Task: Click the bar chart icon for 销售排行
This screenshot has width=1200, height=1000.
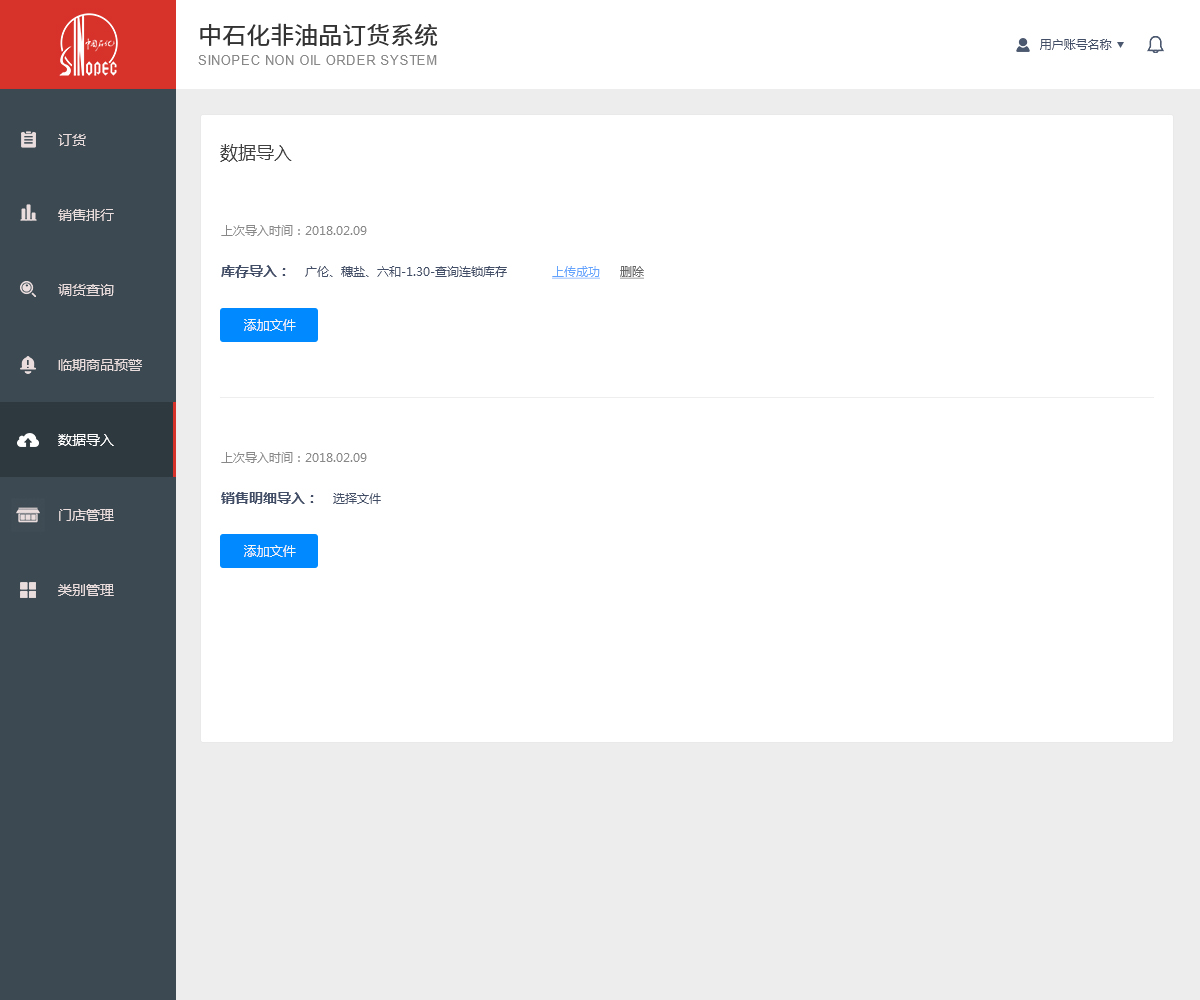Action: [x=28, y=213]
